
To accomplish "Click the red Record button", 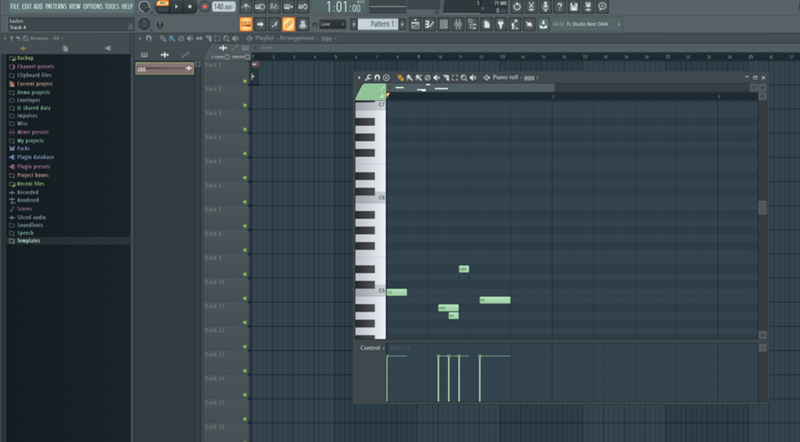I will click(204, 7).
